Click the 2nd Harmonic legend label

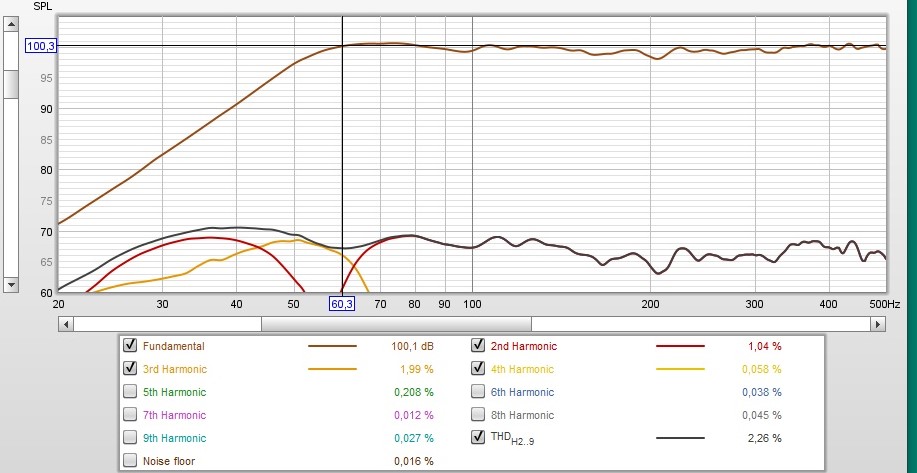[524, 346]
